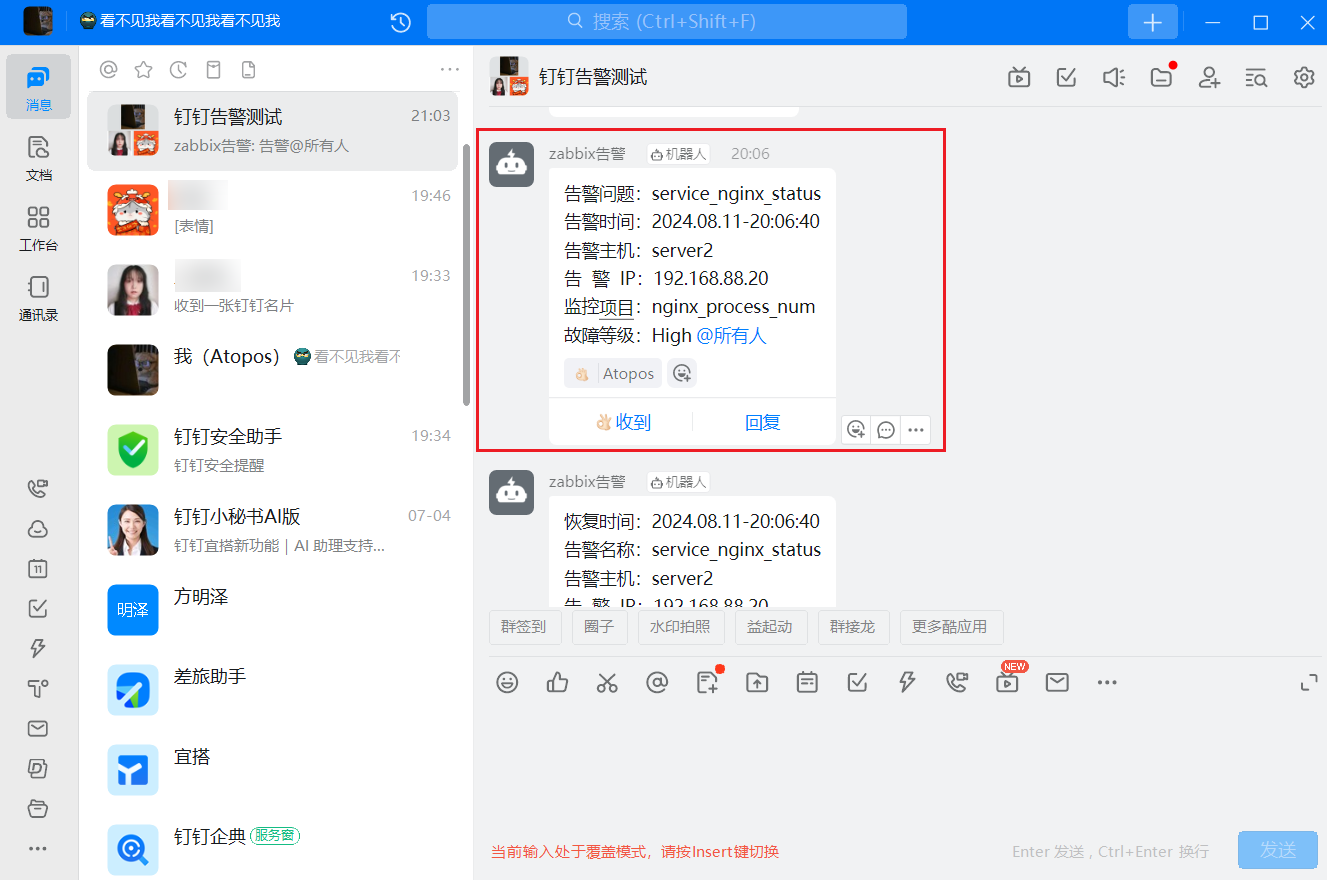Viewport: 1327px width, 880px height.
Task: Open group settings gear icon
Action: 1303,77
